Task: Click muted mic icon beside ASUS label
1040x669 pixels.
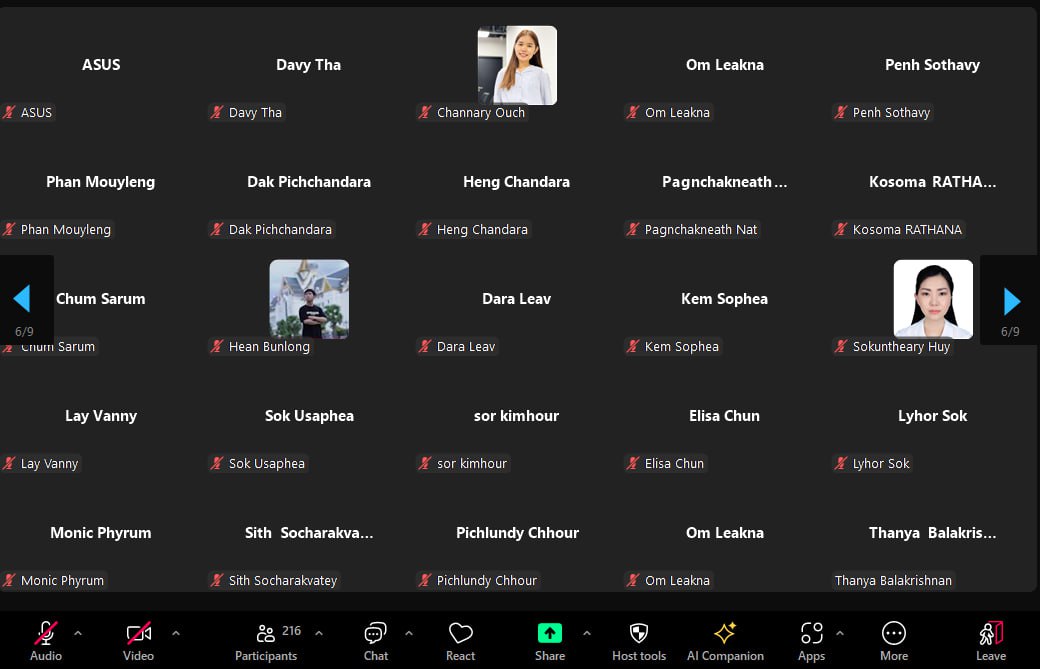Action: pyautogui.click(x=9, y=112)
